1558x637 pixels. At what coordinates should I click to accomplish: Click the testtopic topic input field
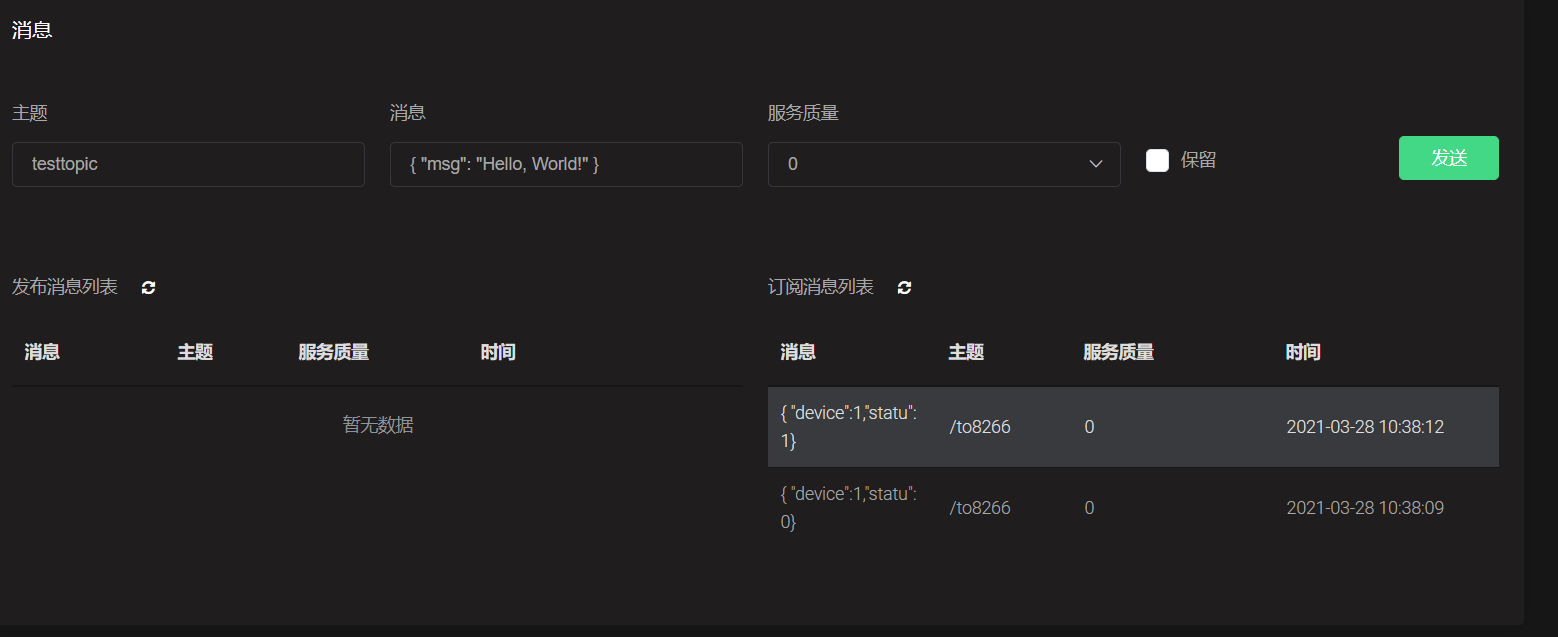click(x=188, y=164)
